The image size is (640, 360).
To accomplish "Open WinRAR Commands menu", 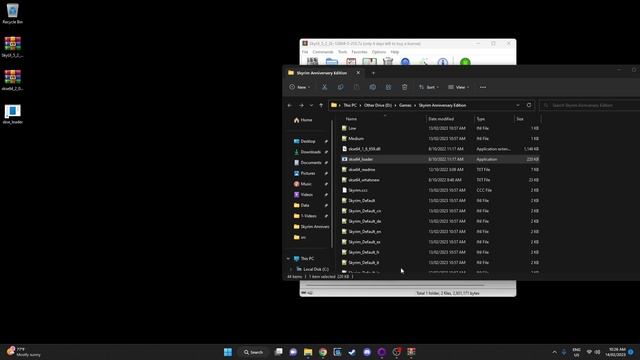I will point(323,52).
